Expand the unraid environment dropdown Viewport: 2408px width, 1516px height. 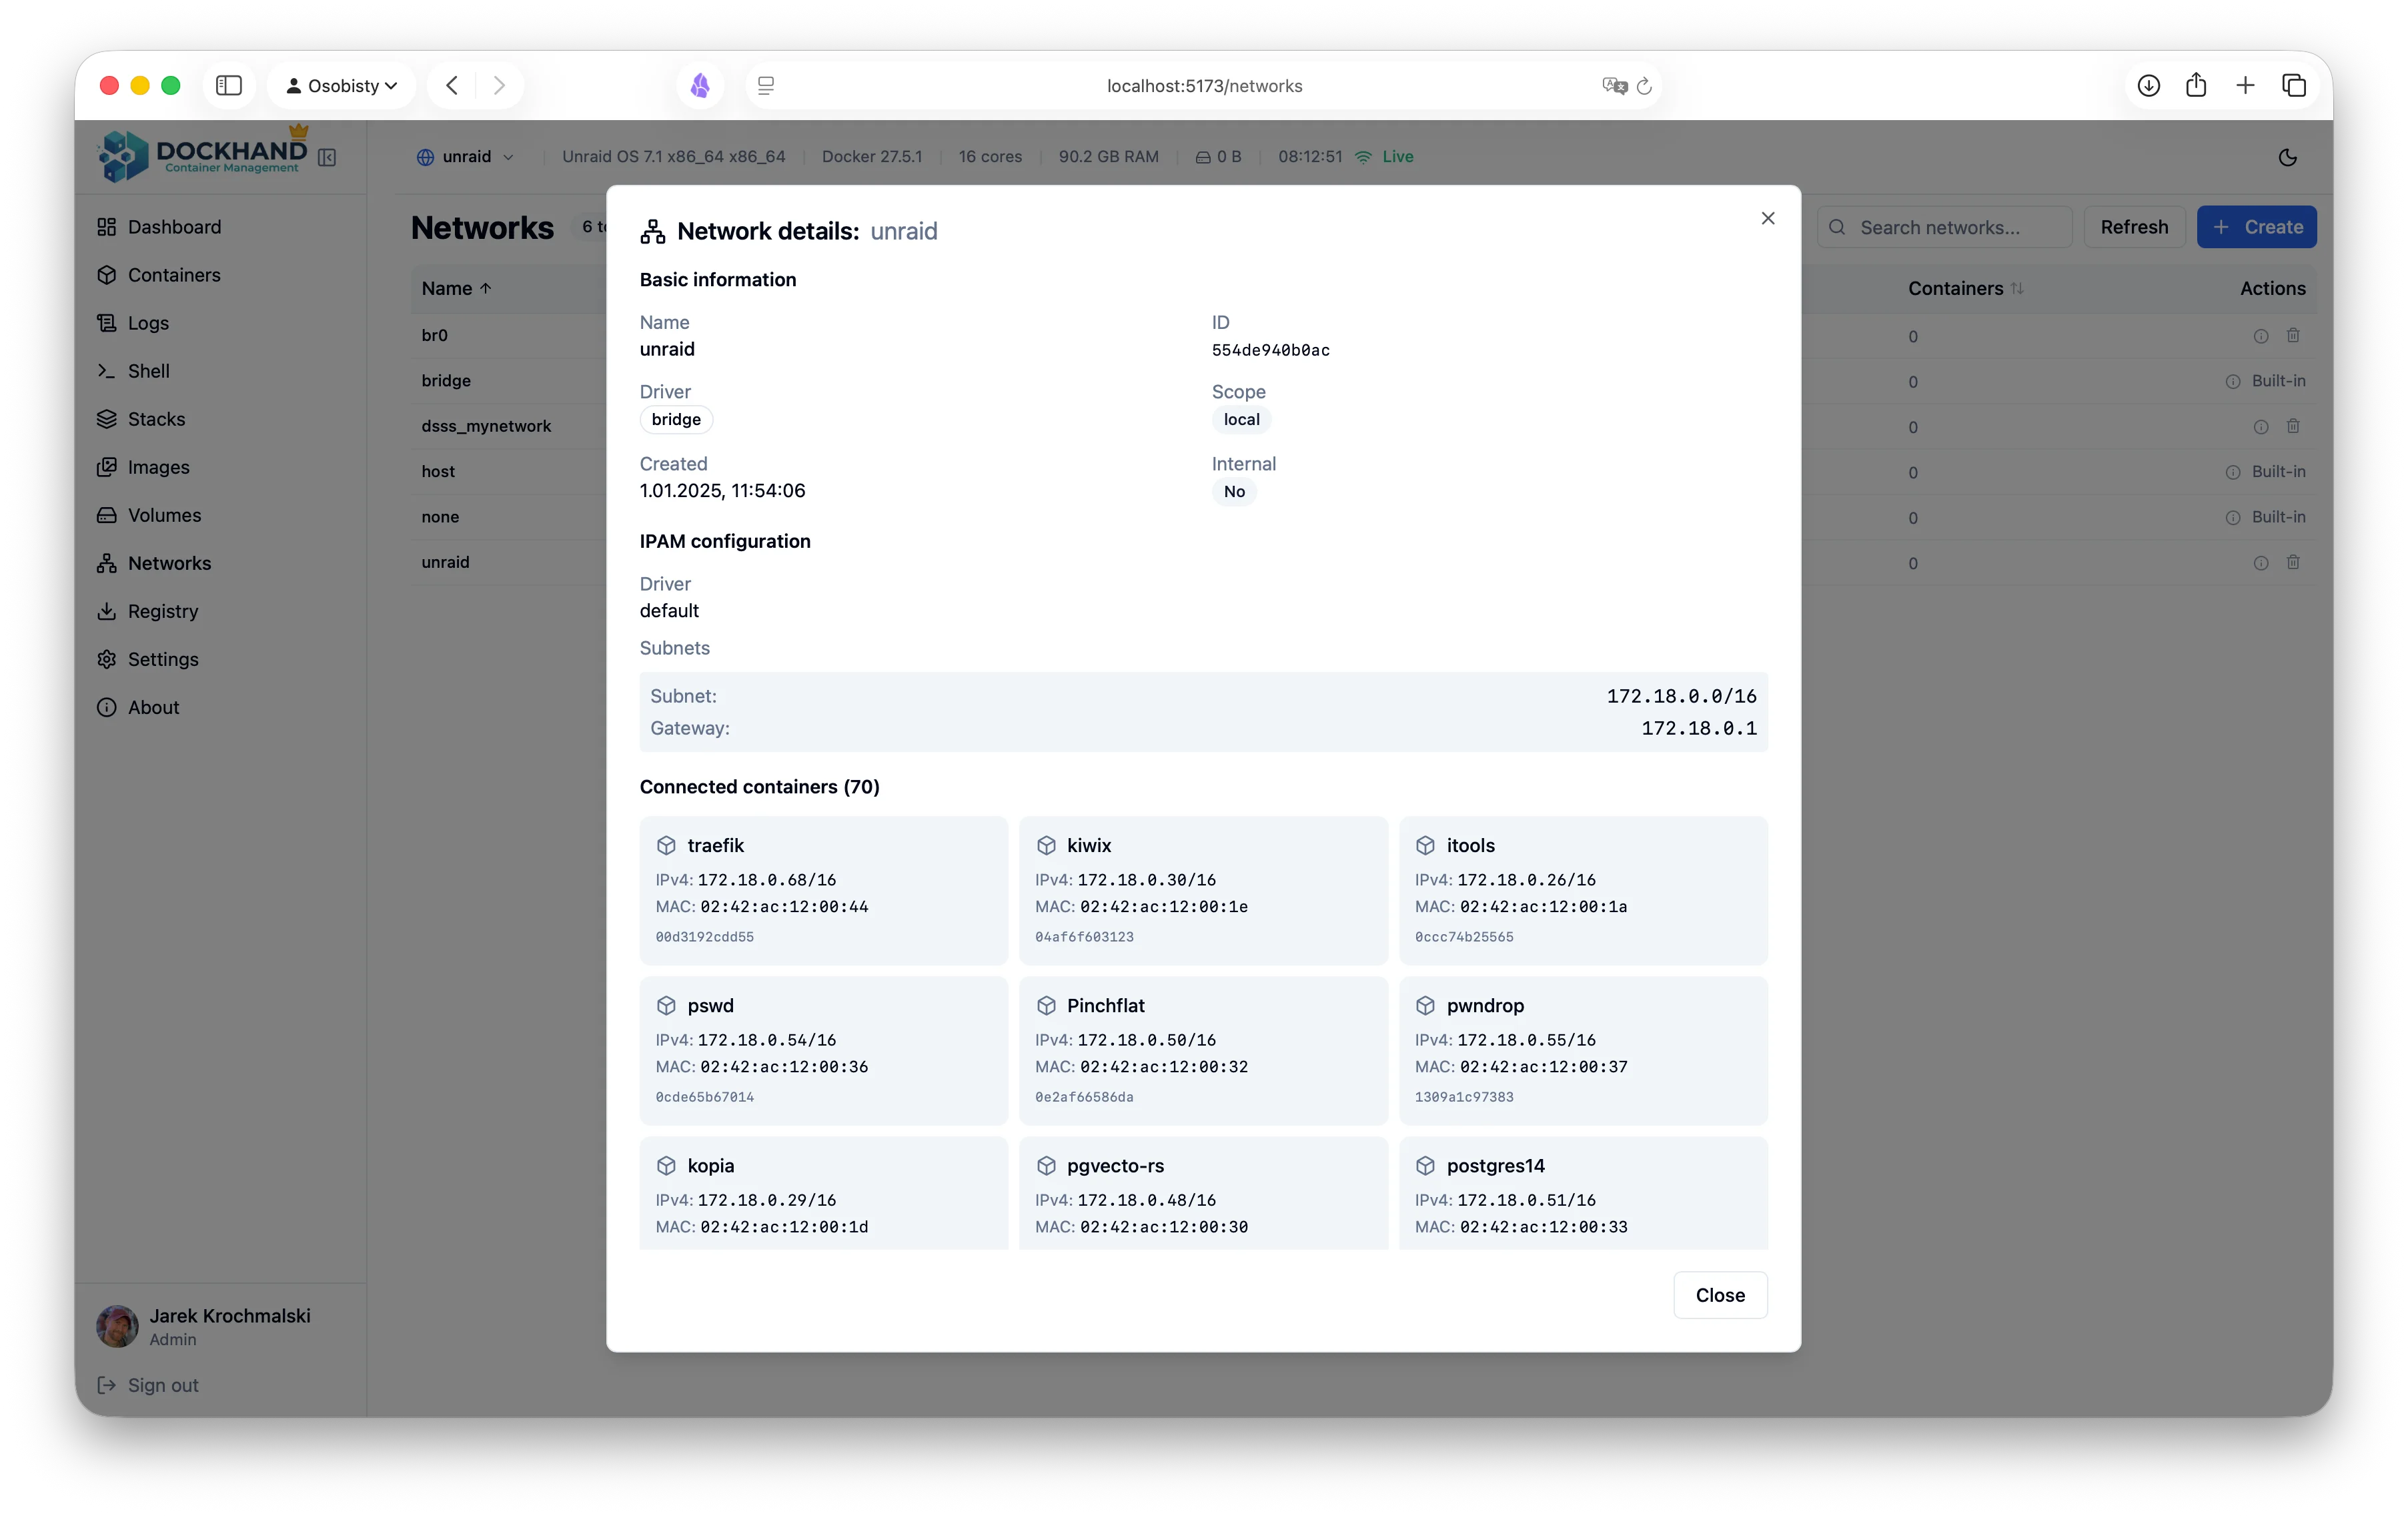pos(466,157)
